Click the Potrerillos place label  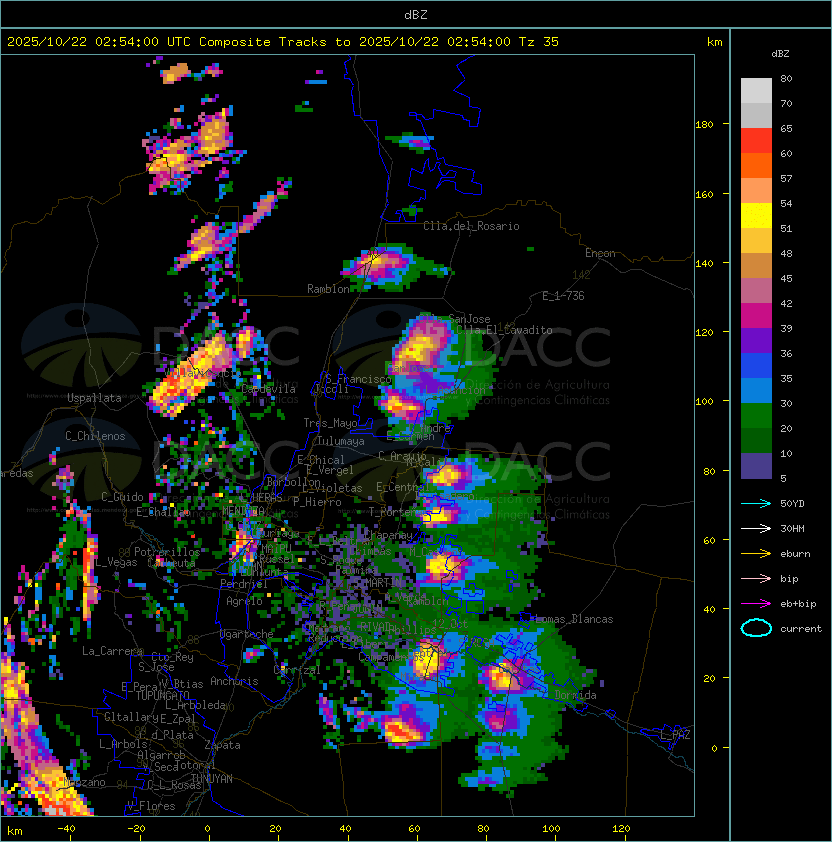tap(167, 551)
